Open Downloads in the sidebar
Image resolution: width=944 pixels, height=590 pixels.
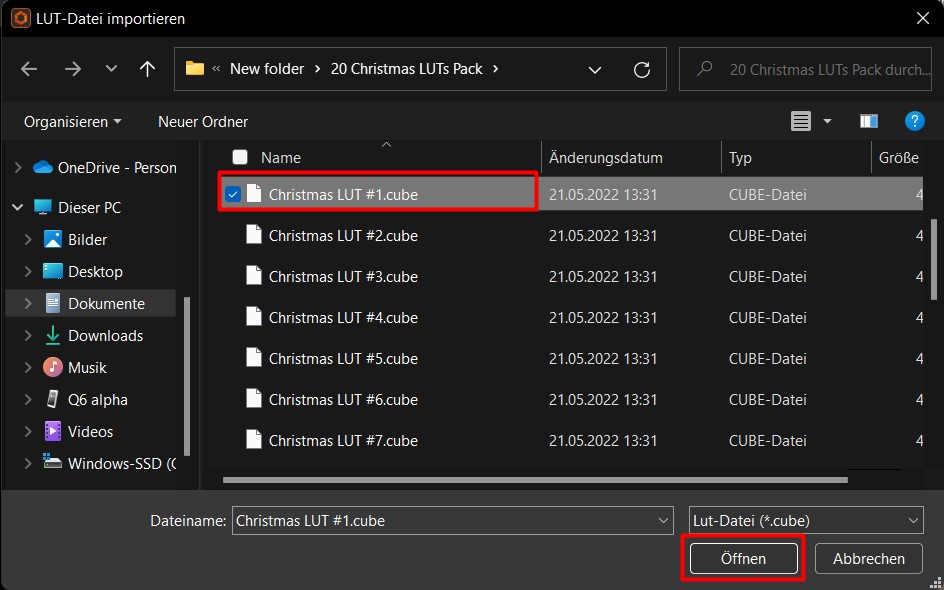point(94,335)
